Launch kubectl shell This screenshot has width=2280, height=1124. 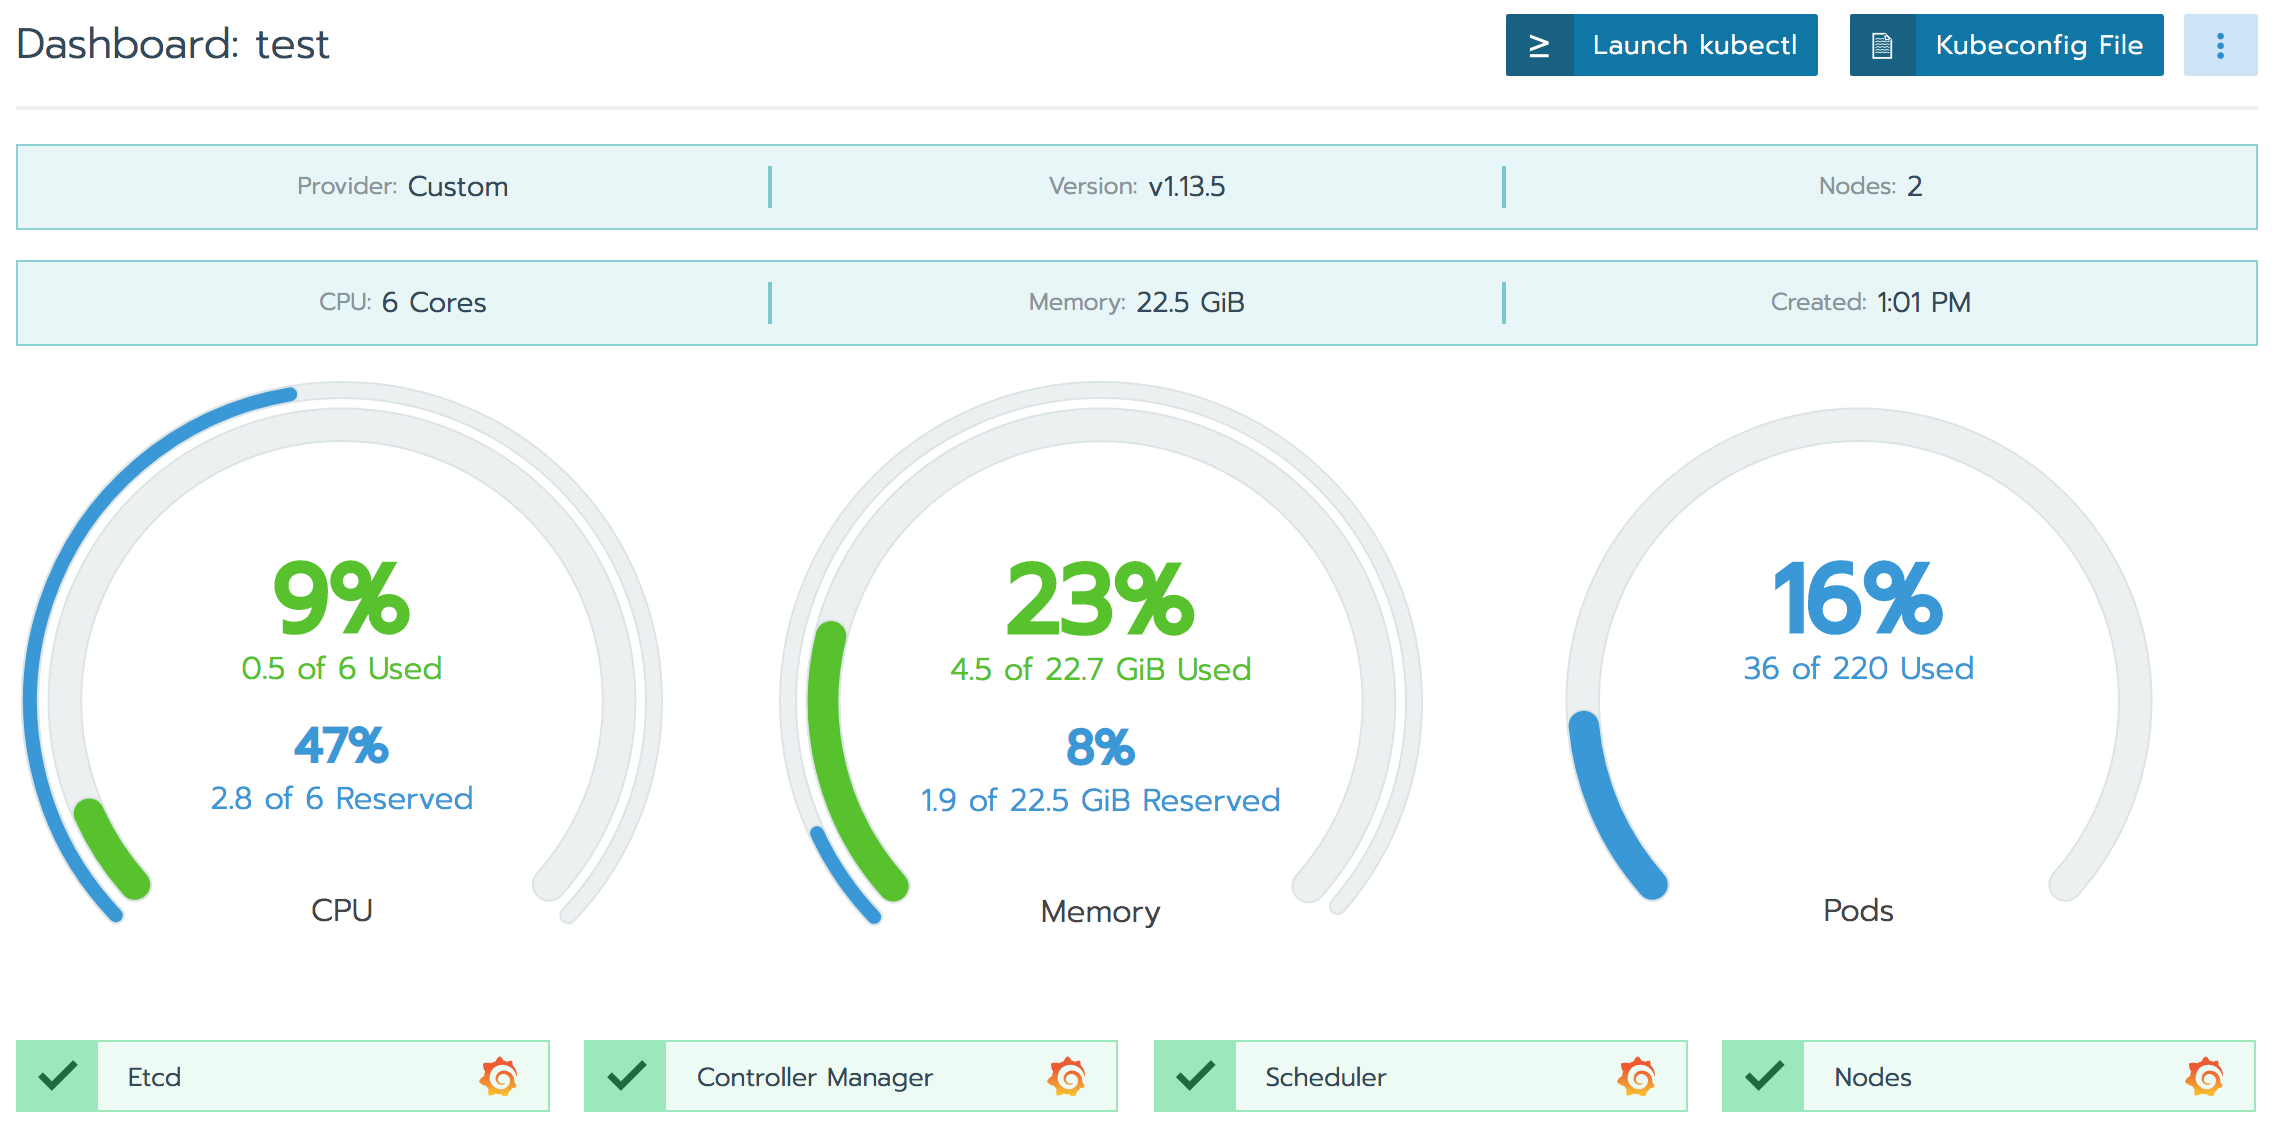(1694, 46)
